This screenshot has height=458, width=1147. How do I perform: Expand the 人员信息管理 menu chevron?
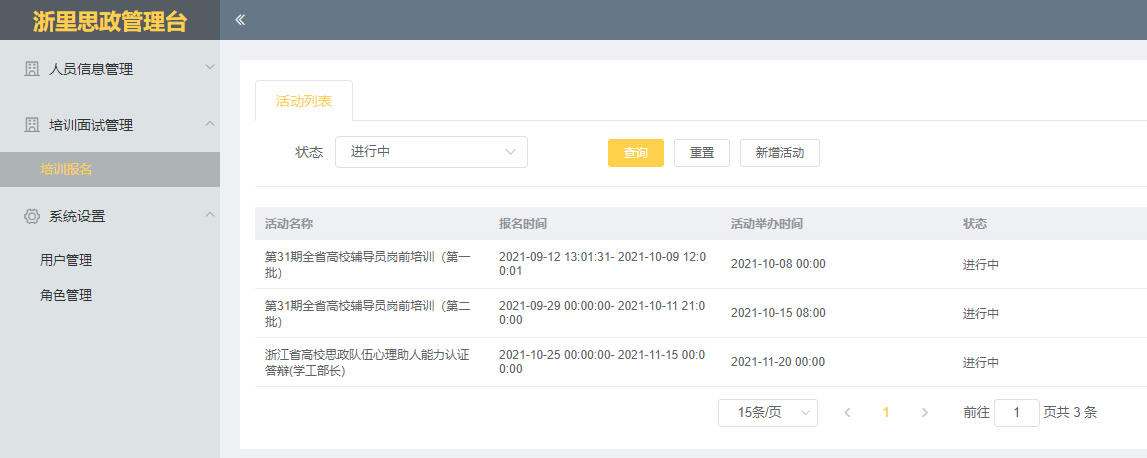point(209,68)
